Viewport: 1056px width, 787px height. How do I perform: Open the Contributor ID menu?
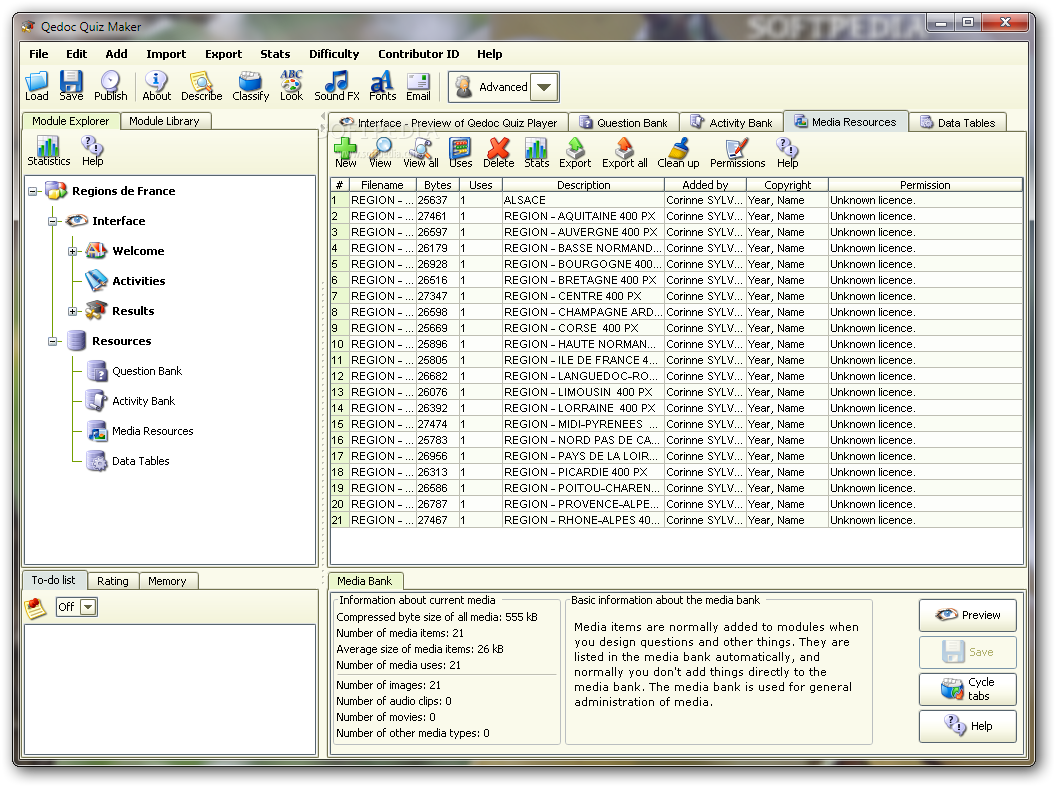418,54
